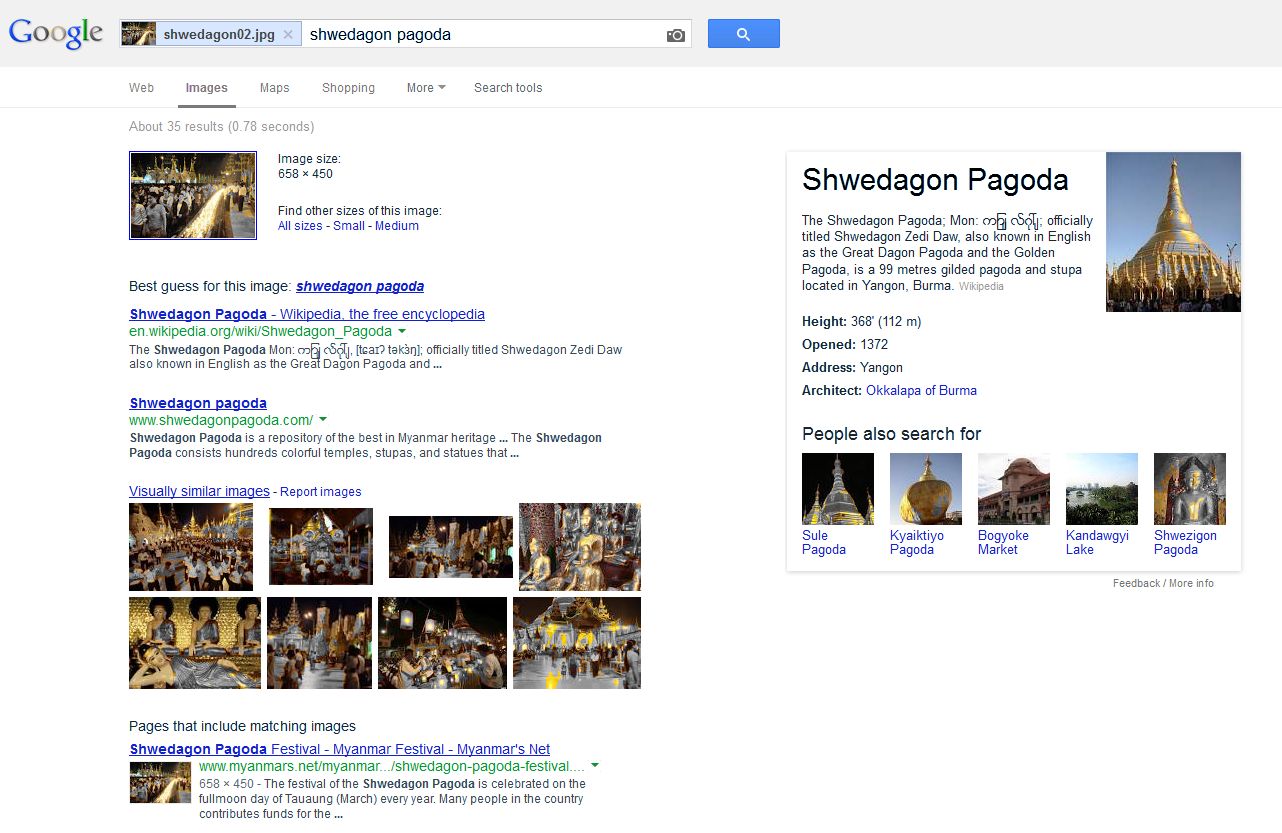
Task: Open the Shopping tab
Action: tap(348, 88)
